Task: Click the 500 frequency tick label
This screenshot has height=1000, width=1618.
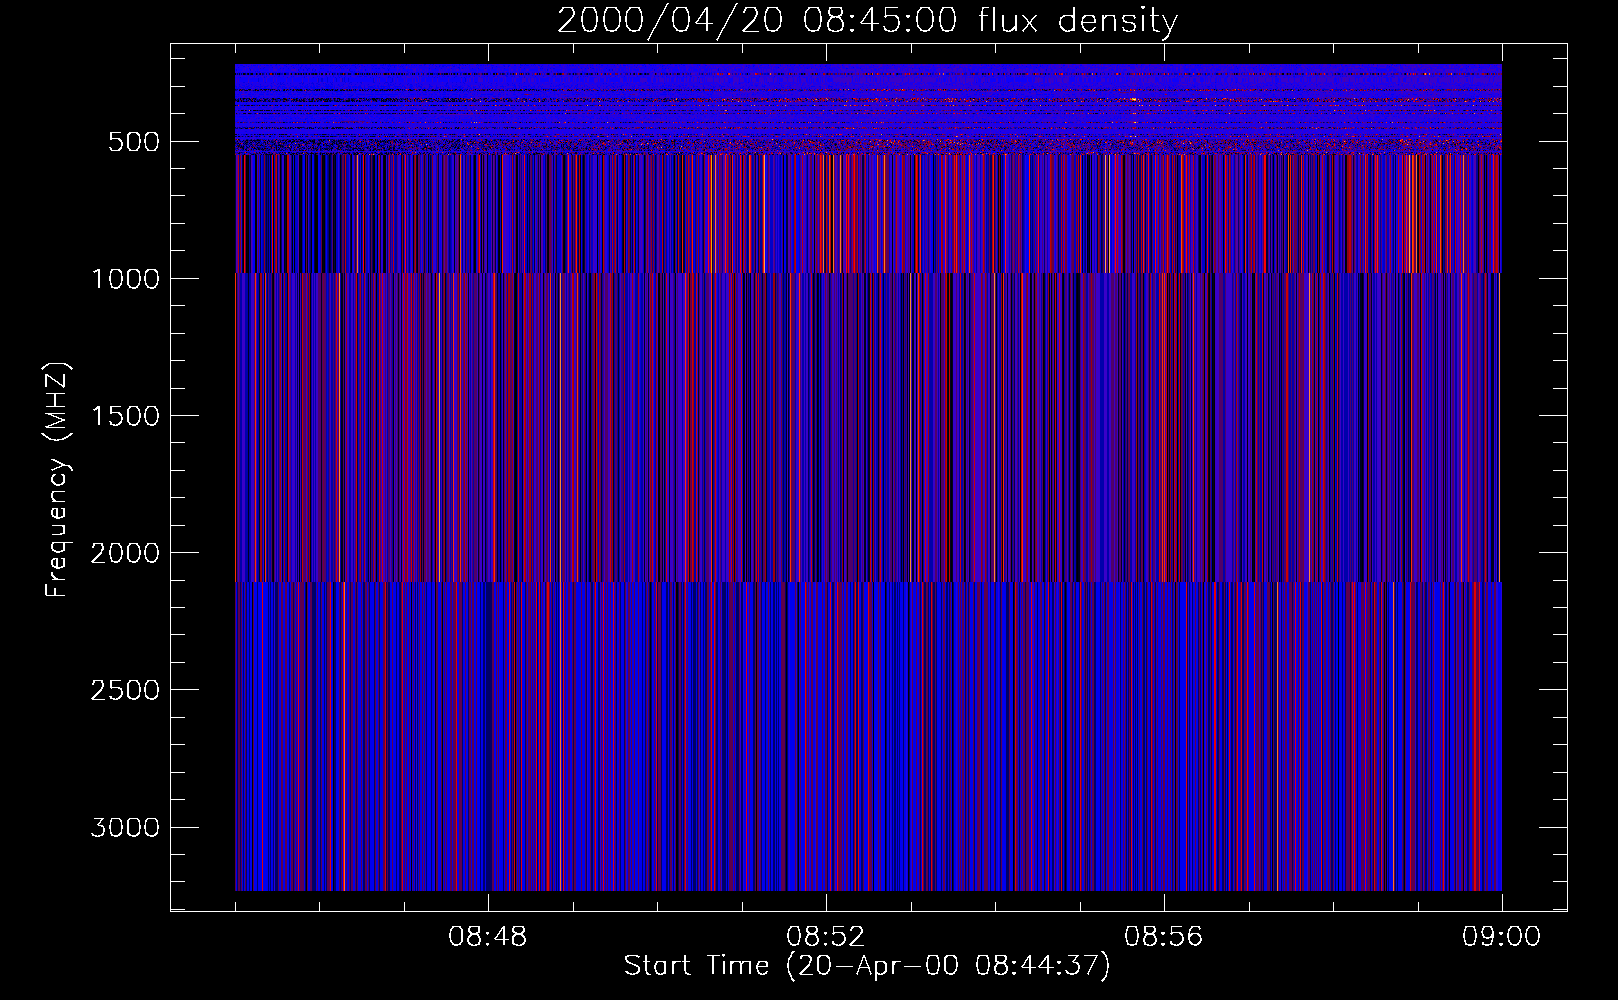Action: (x=134, y=142)
